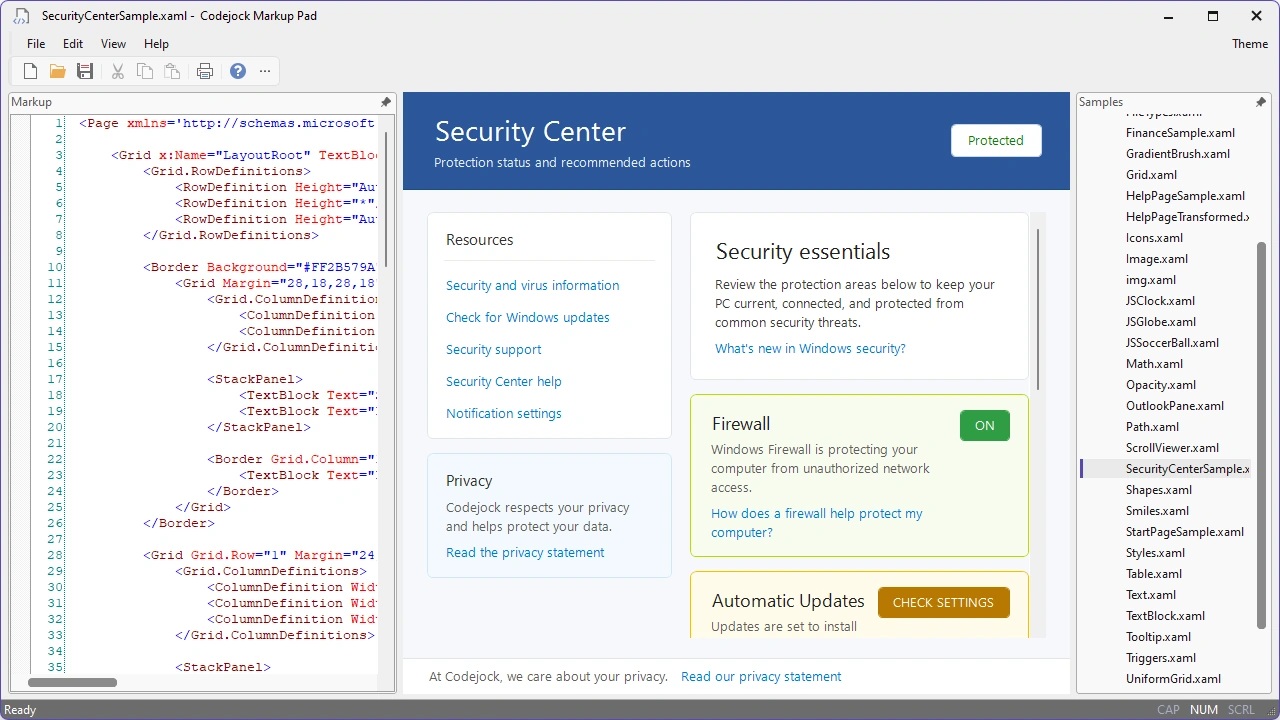
Task: Open the View menu
Action: 114,44
